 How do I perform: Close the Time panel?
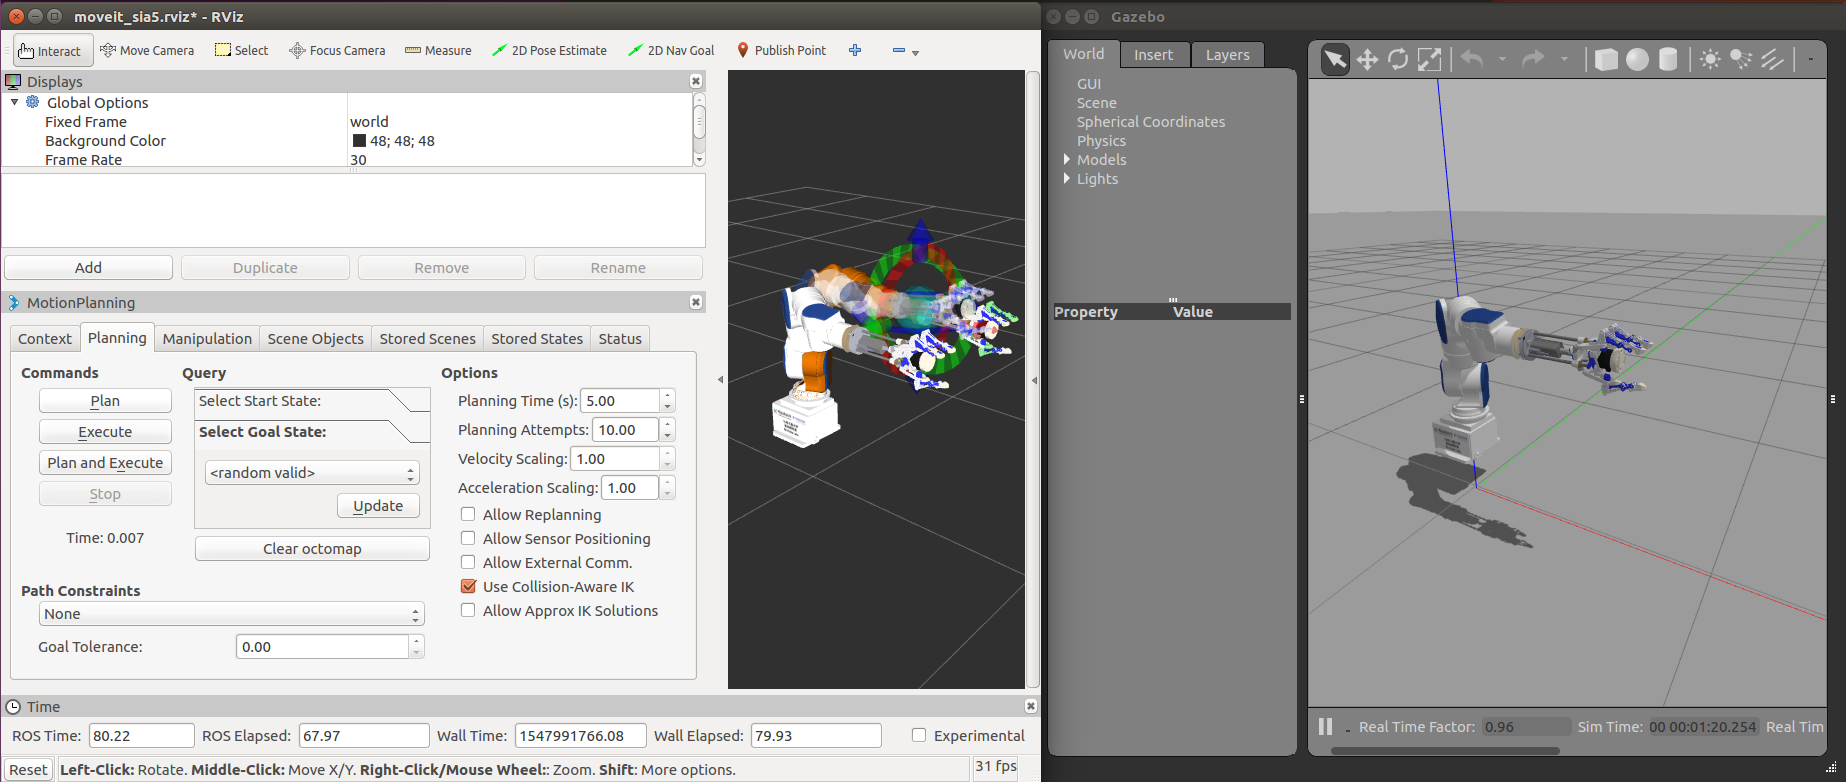1031,706
